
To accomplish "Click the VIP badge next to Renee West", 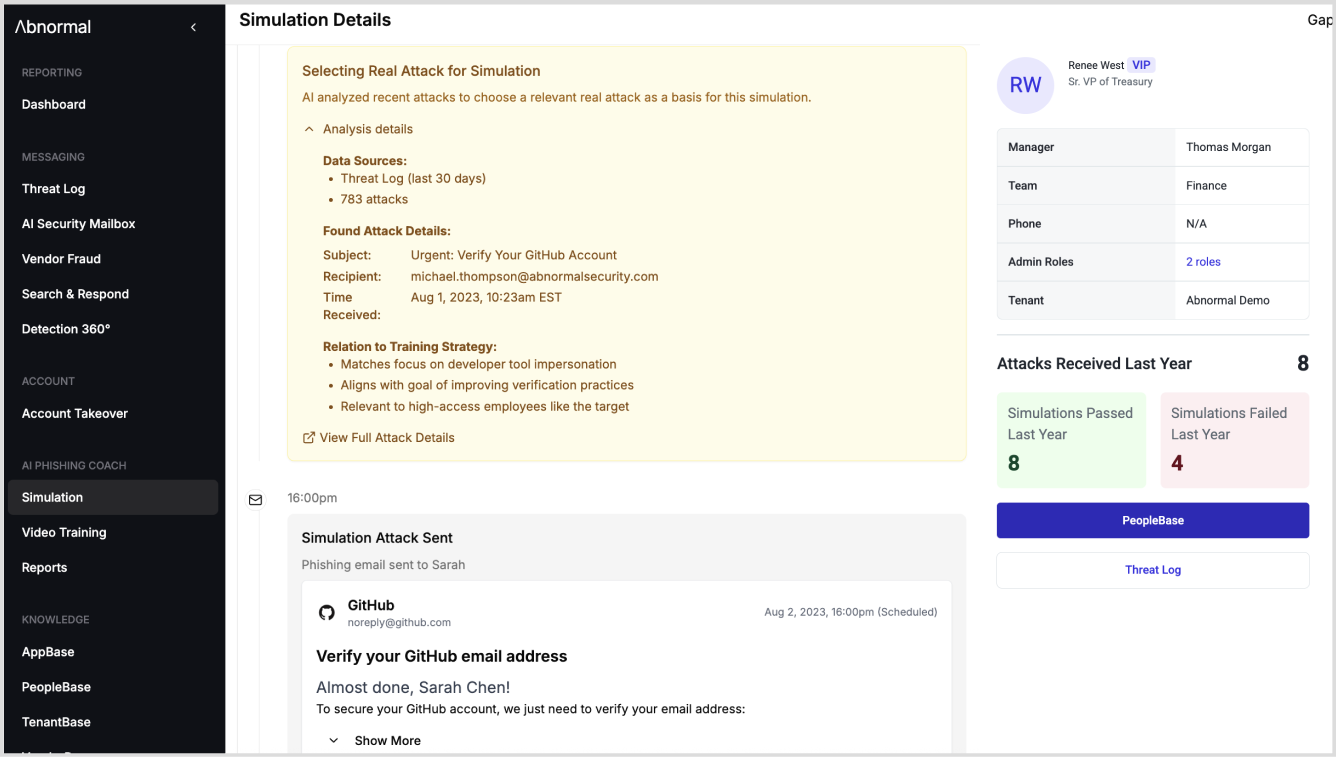I will [1141, 65].
